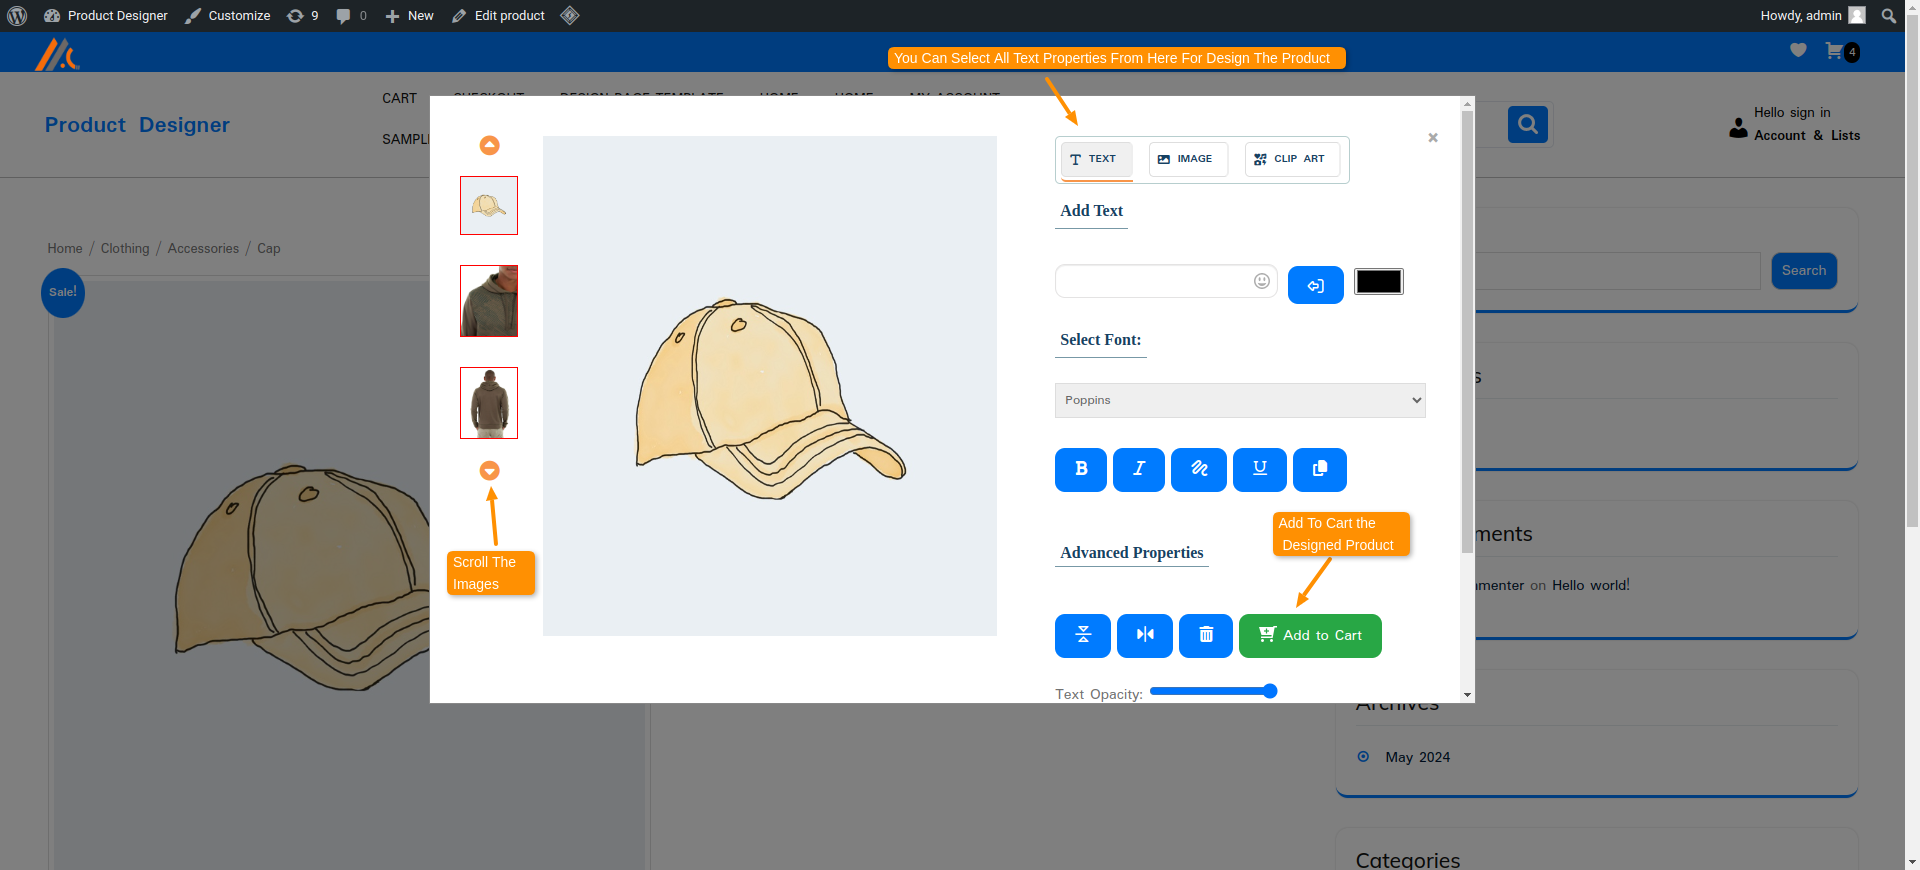This screenshot has height=870, width=1920.
Task: Select the hoodie front thumbnail
Action: 489,301
